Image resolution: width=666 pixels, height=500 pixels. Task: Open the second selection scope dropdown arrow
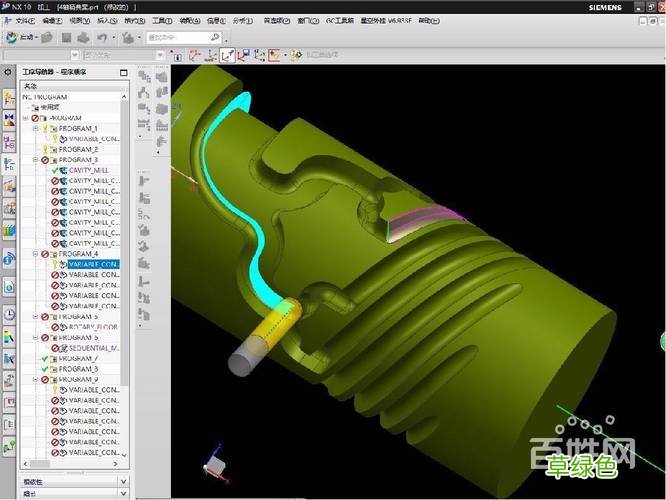tap(160, 55)
